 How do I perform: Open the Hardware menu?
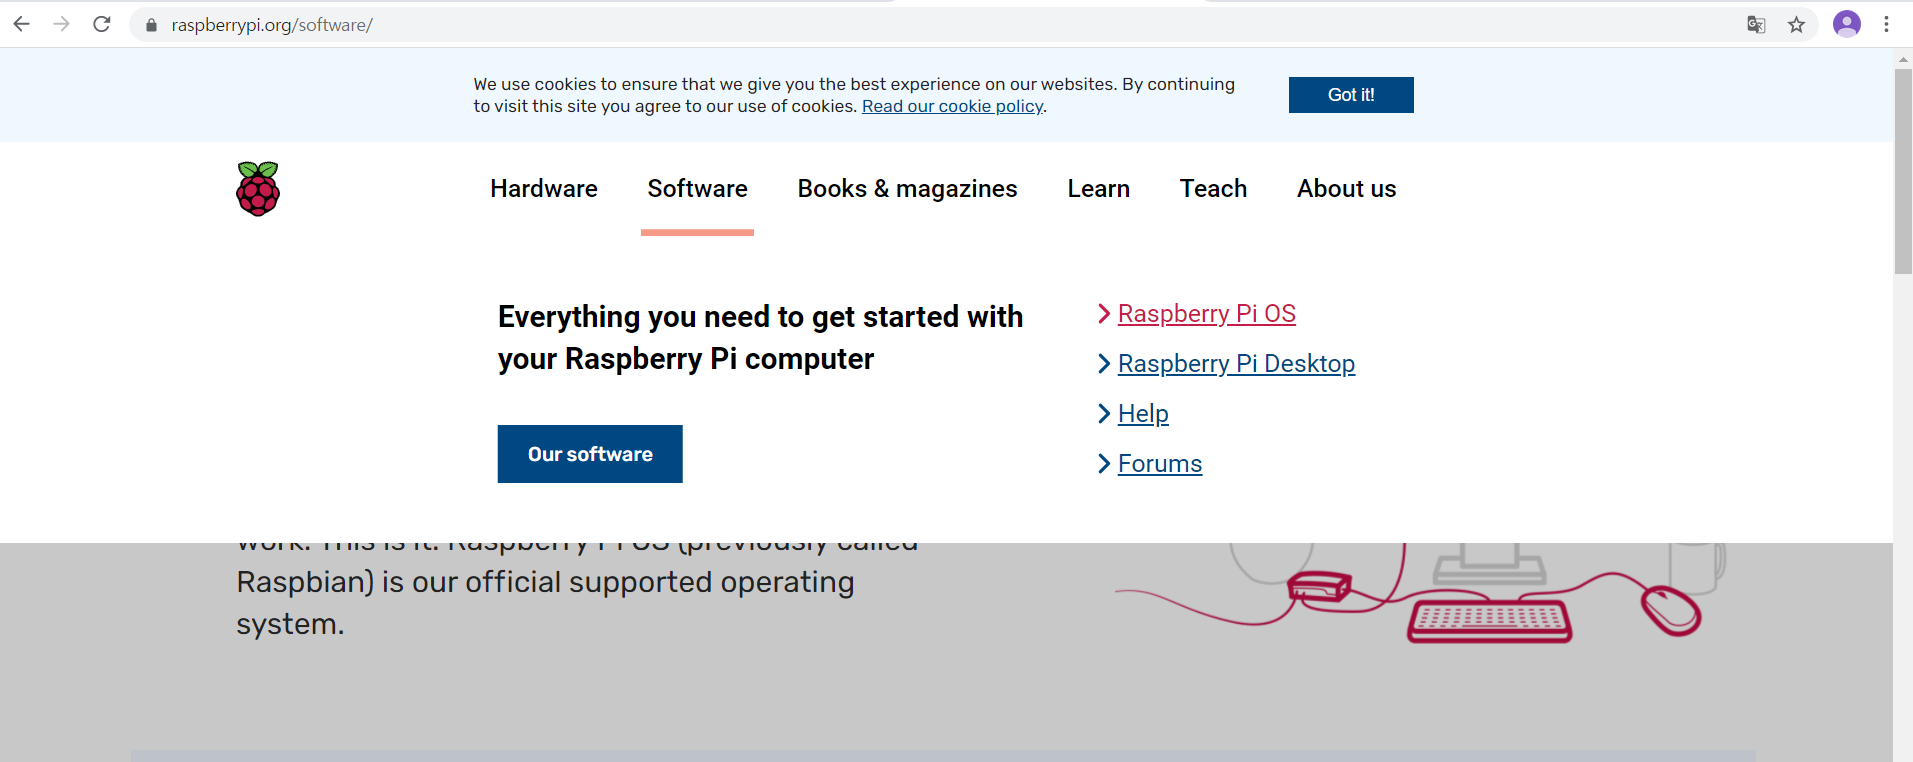point(544,188)
